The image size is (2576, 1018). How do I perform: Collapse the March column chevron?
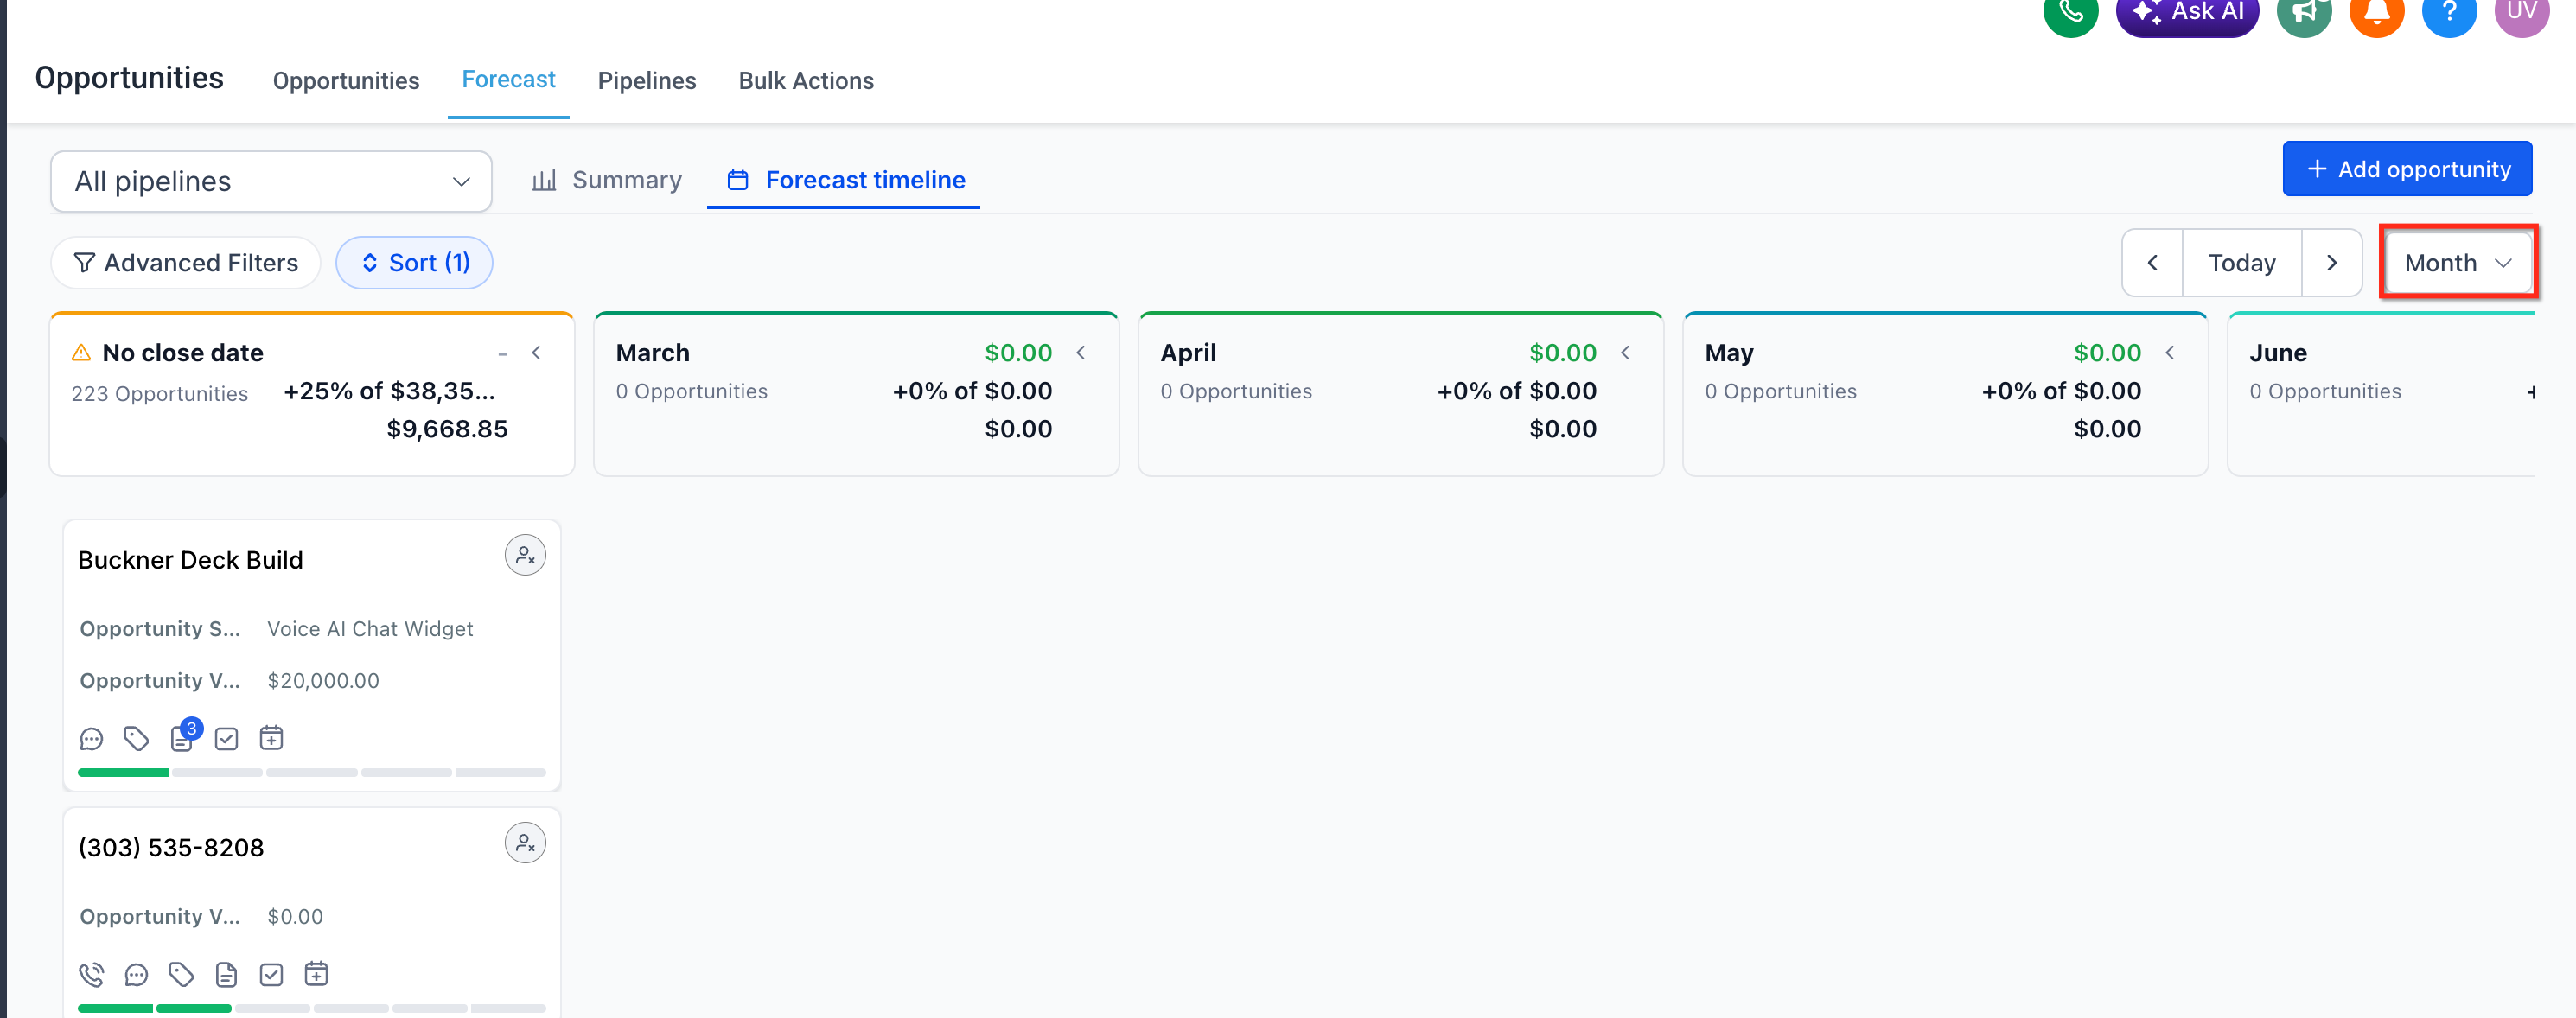1081,353
